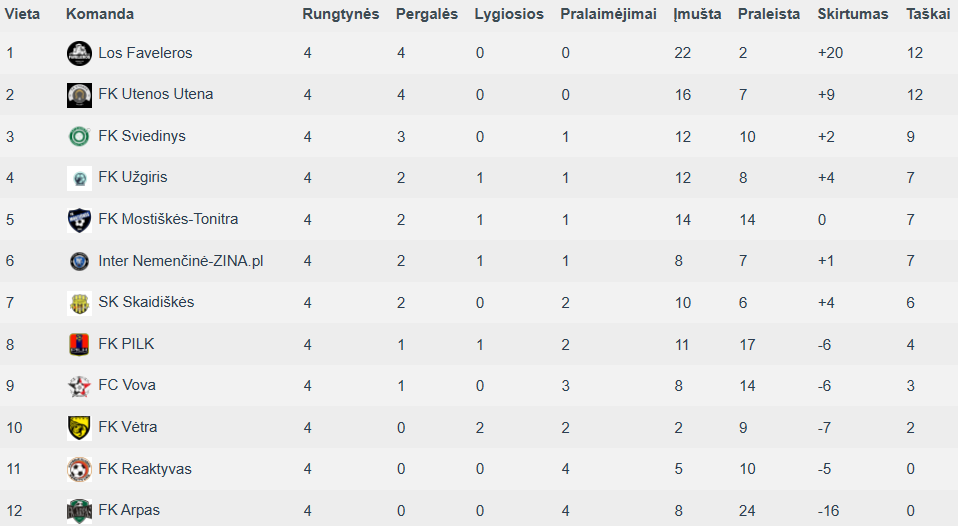
Task: Click the FK Sviedinys green logo
Action: coord(79,136)
